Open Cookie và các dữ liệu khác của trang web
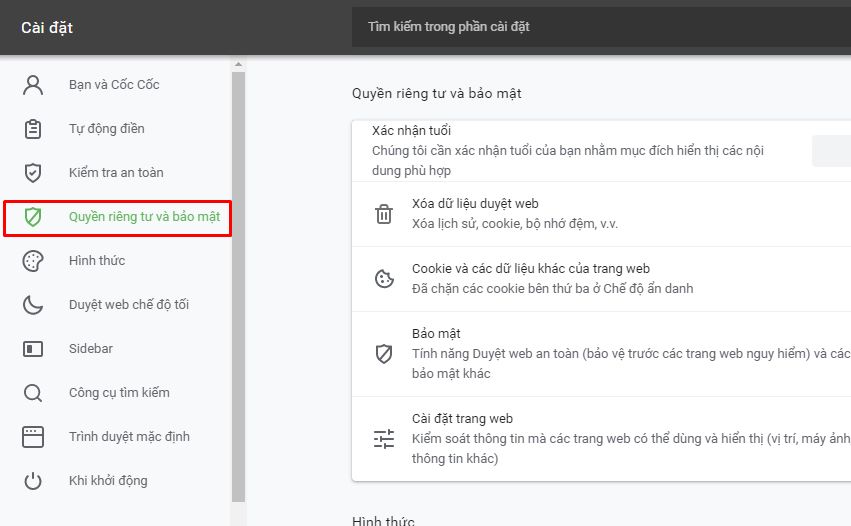Screen dimensions: 851x526 [x=601, y=279]
